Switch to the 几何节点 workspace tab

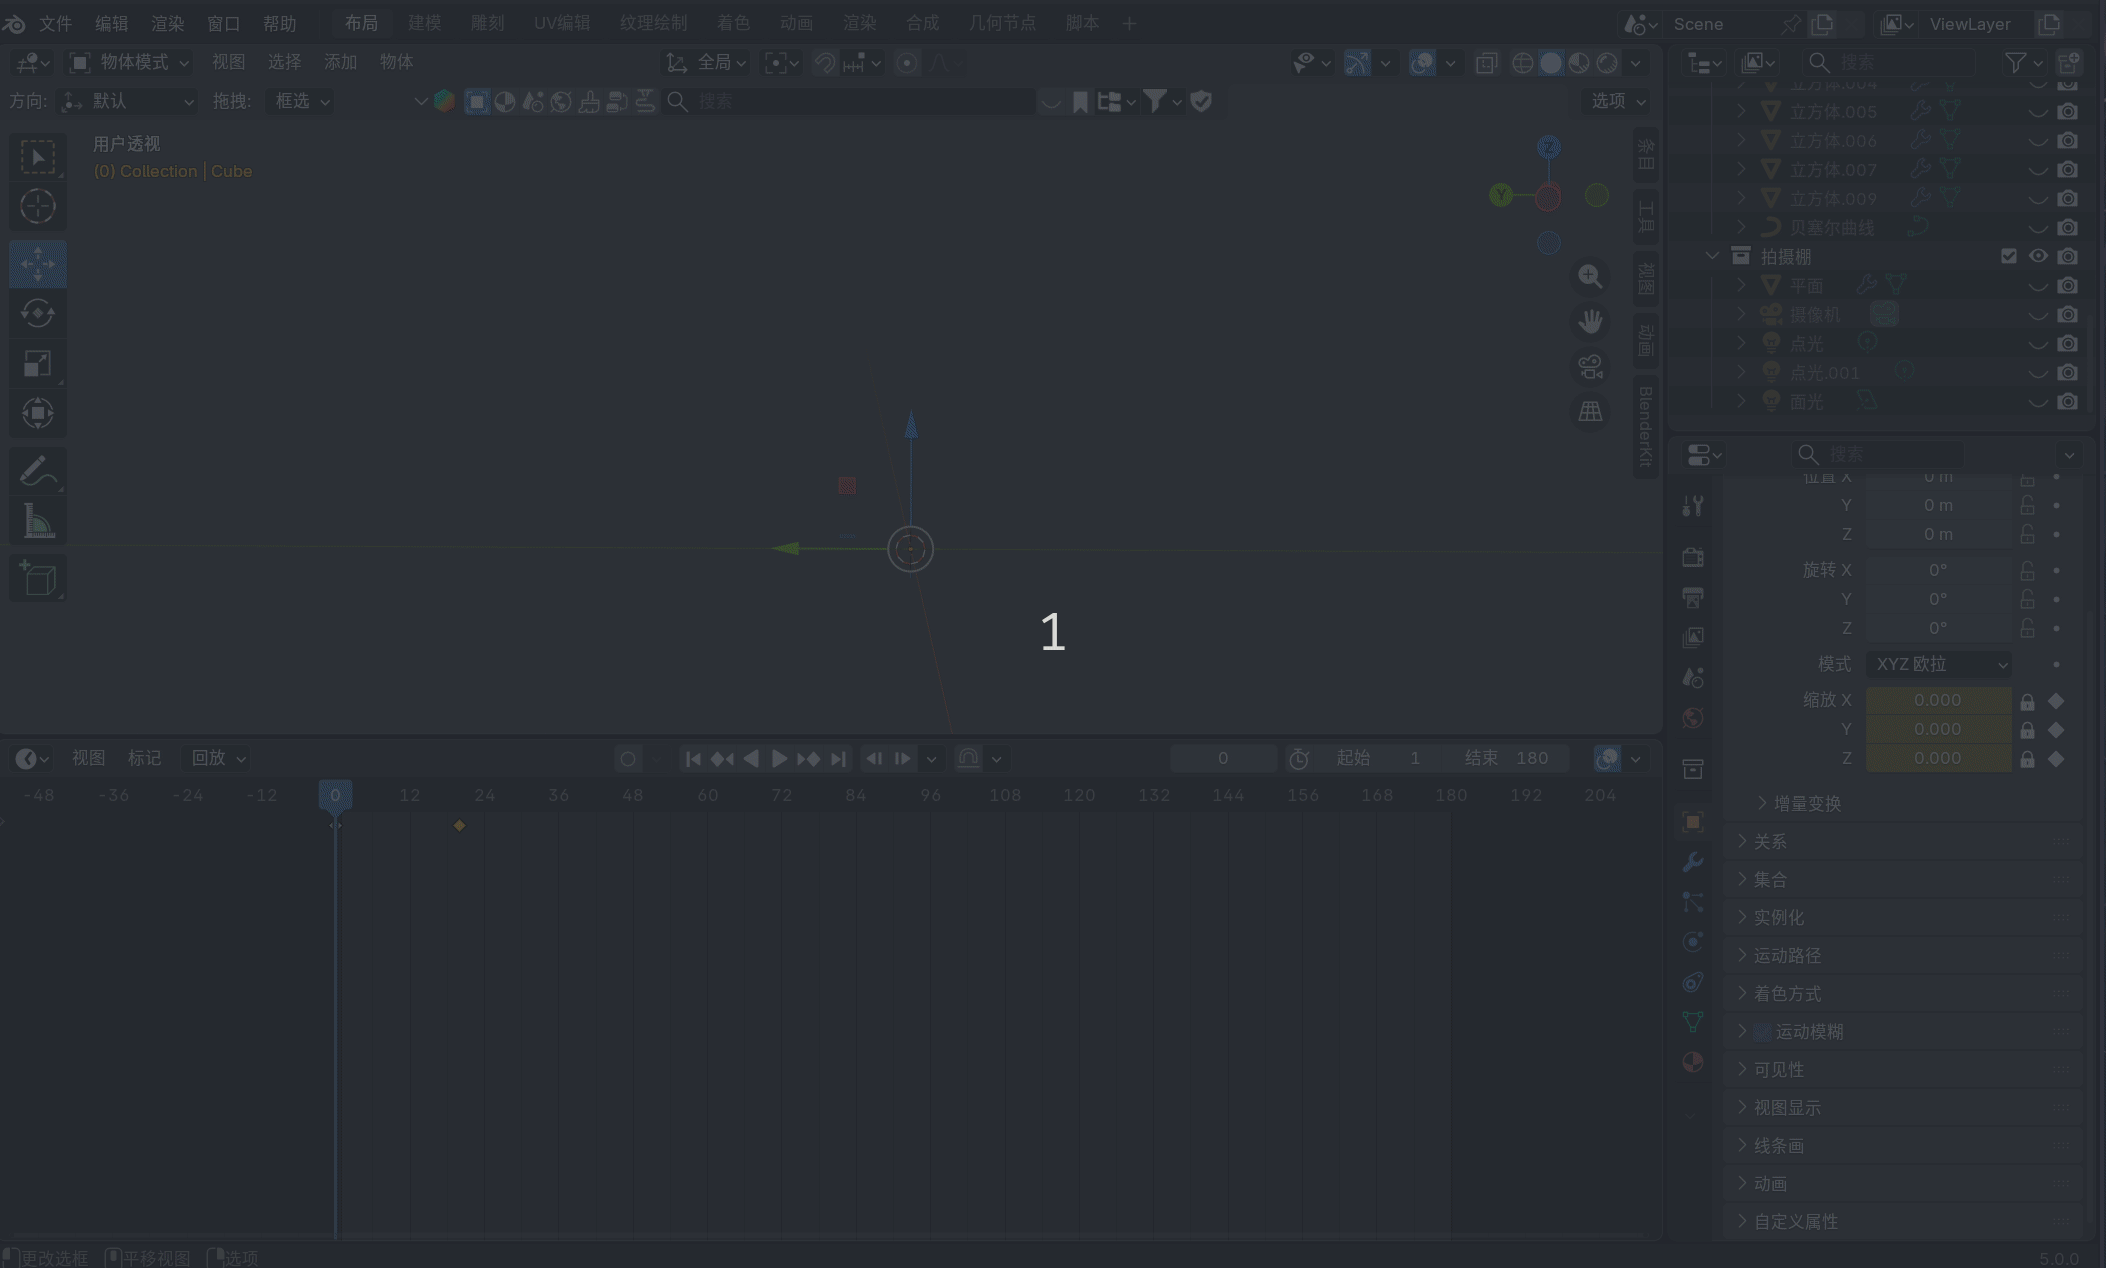(x=1001, y=23)
